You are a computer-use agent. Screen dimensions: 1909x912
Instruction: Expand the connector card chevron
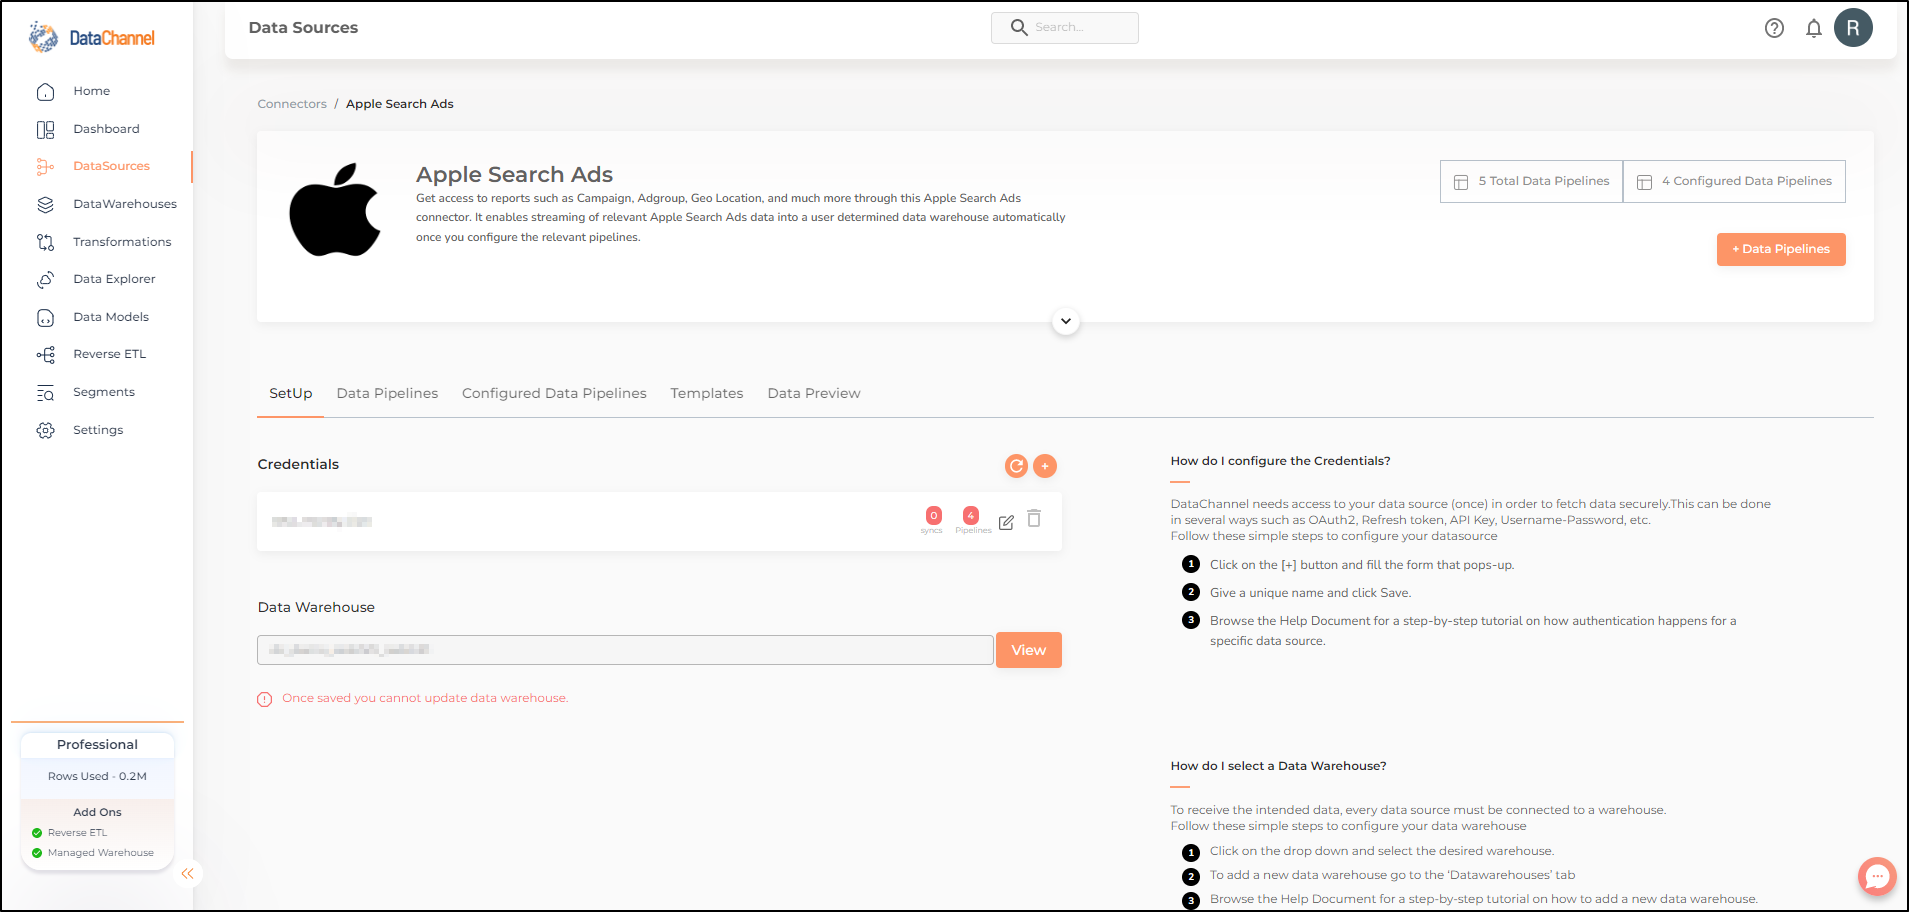(1066, 322)
